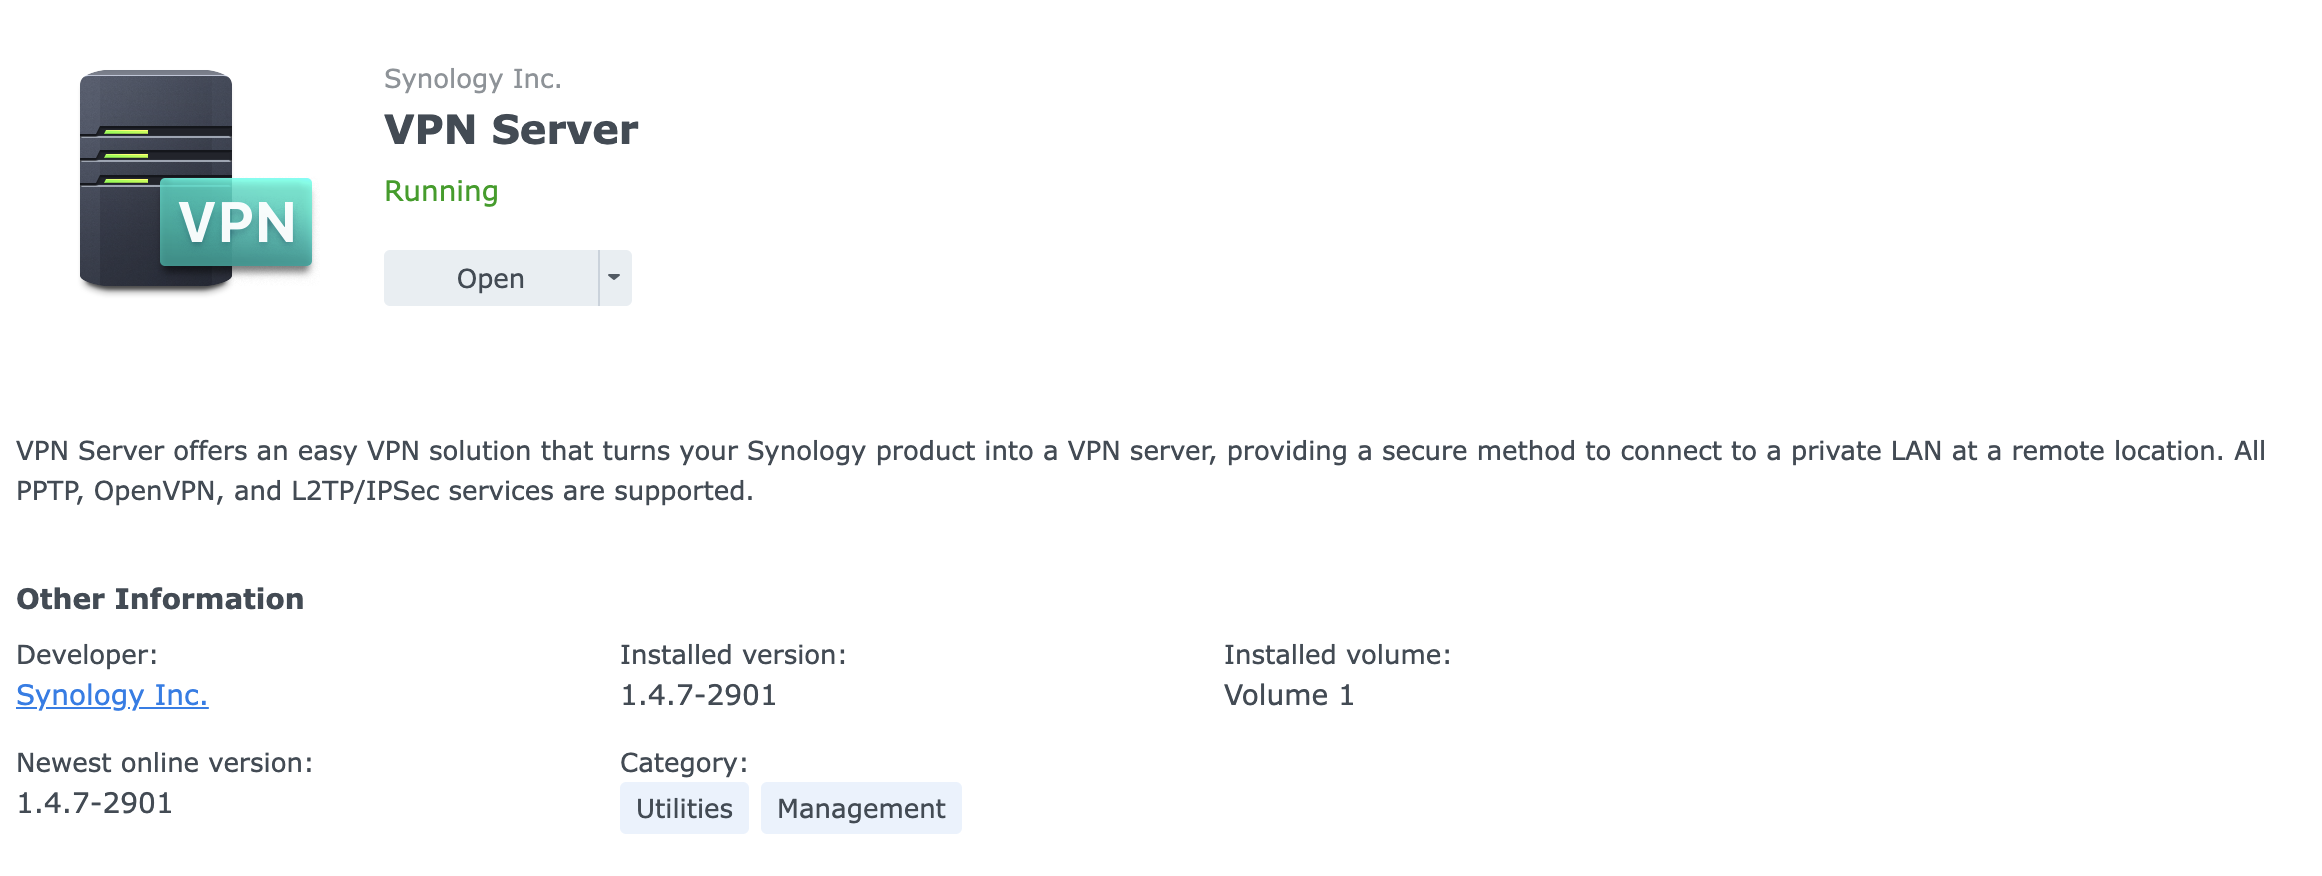Screen dimensions: 2322x876
Task: Click the Other Information heading
Action: (x=160, y=599)
